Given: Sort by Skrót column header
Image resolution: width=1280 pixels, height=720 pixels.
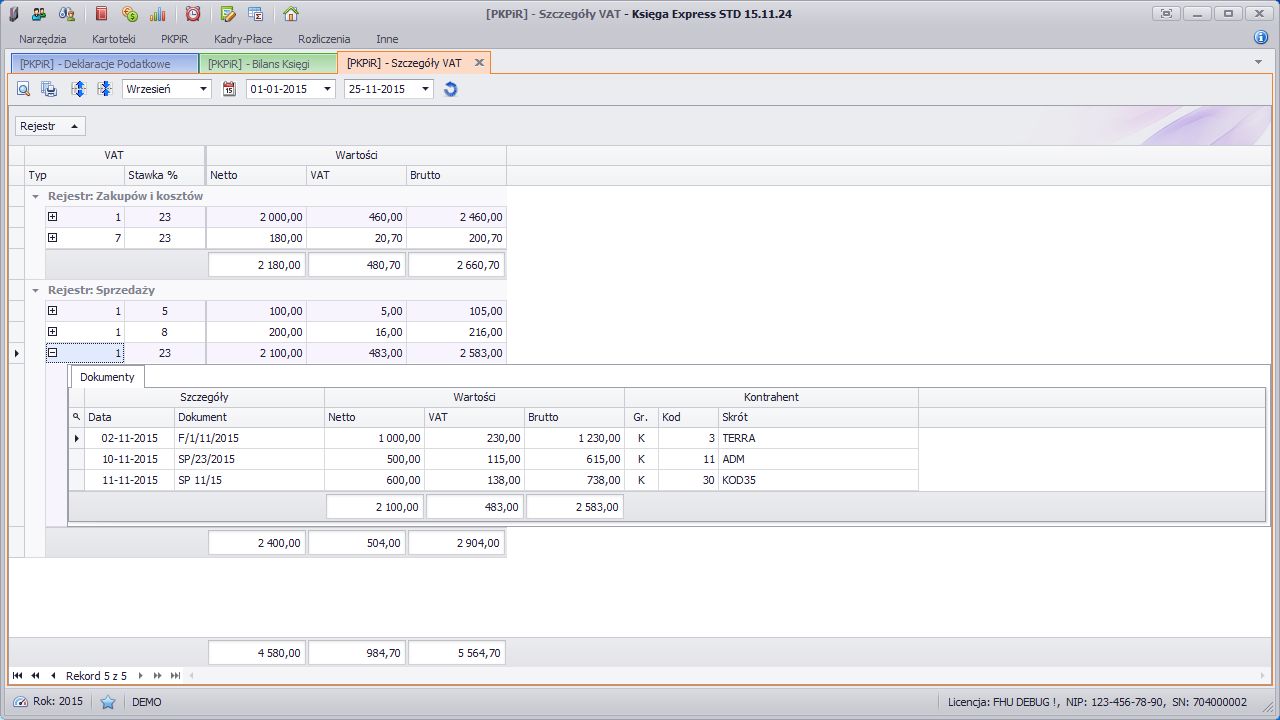Looking at the screenshot, I should pos(818,417).
